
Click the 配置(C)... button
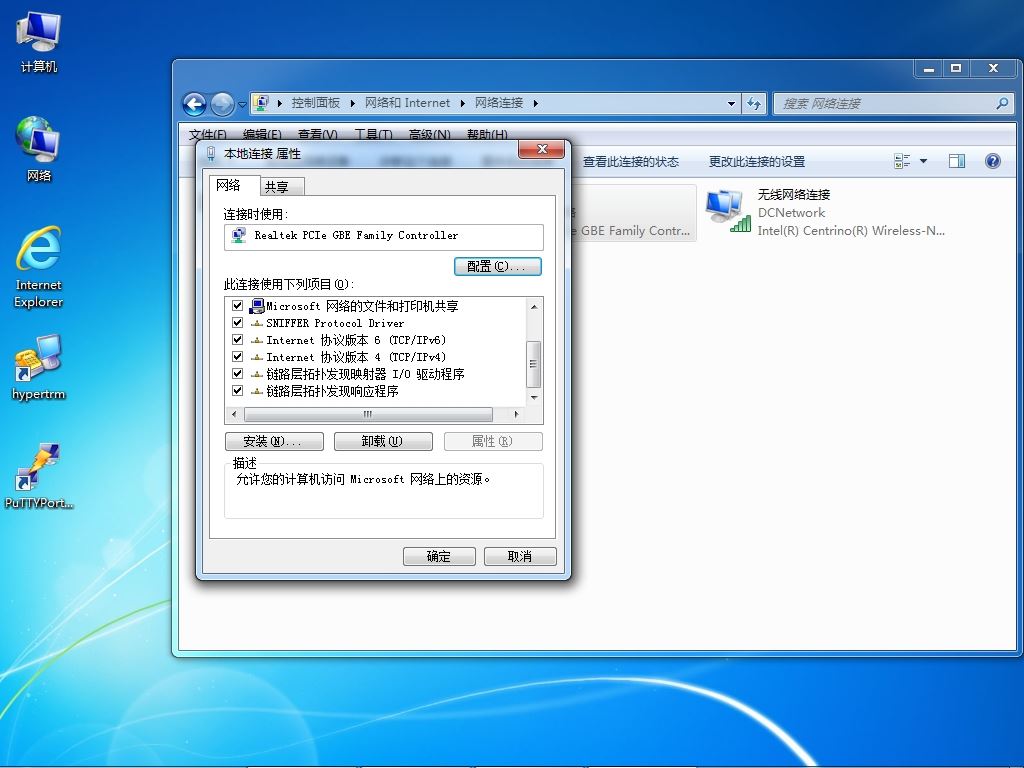[498, 266]
